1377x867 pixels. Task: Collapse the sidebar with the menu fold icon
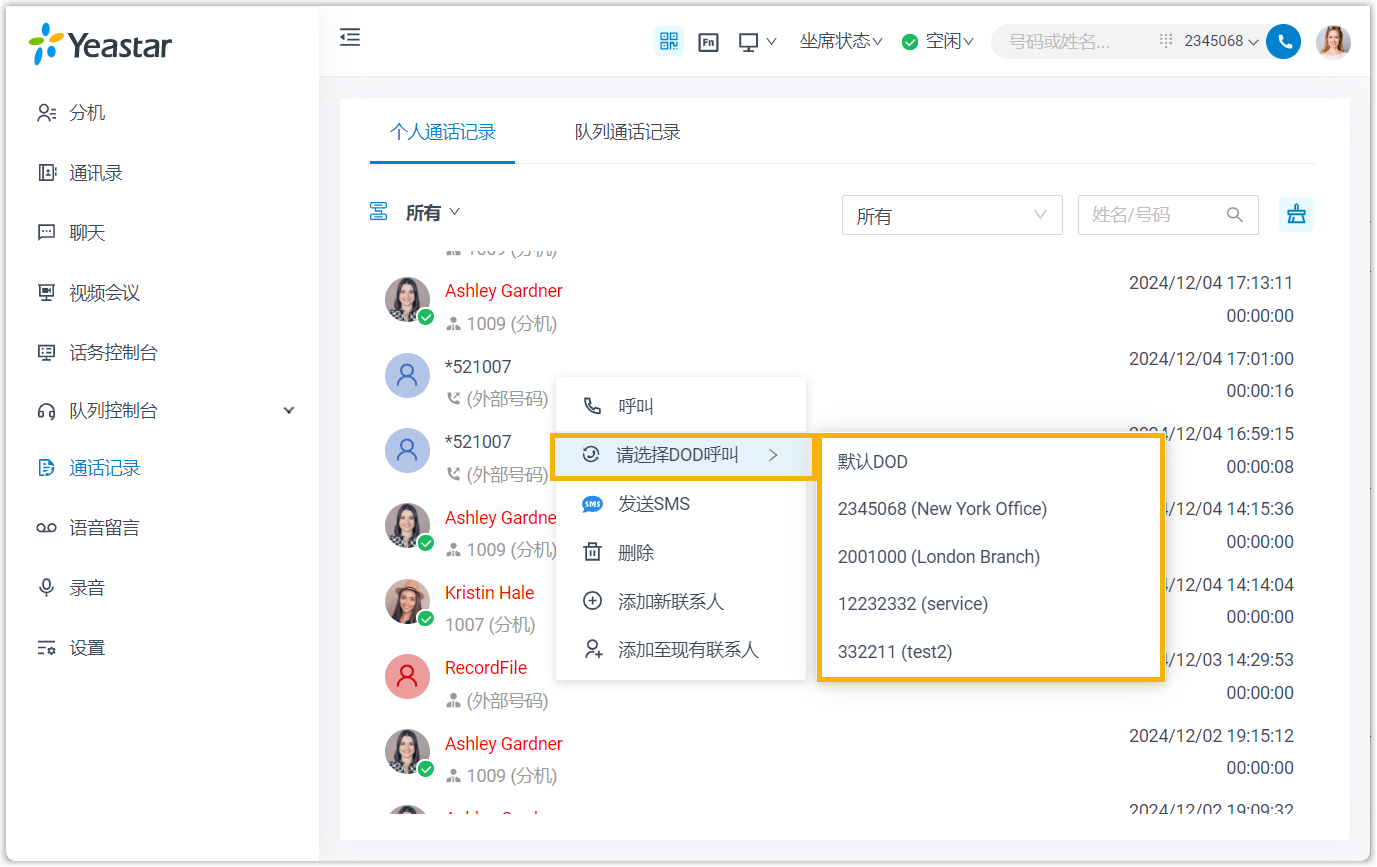350,38
